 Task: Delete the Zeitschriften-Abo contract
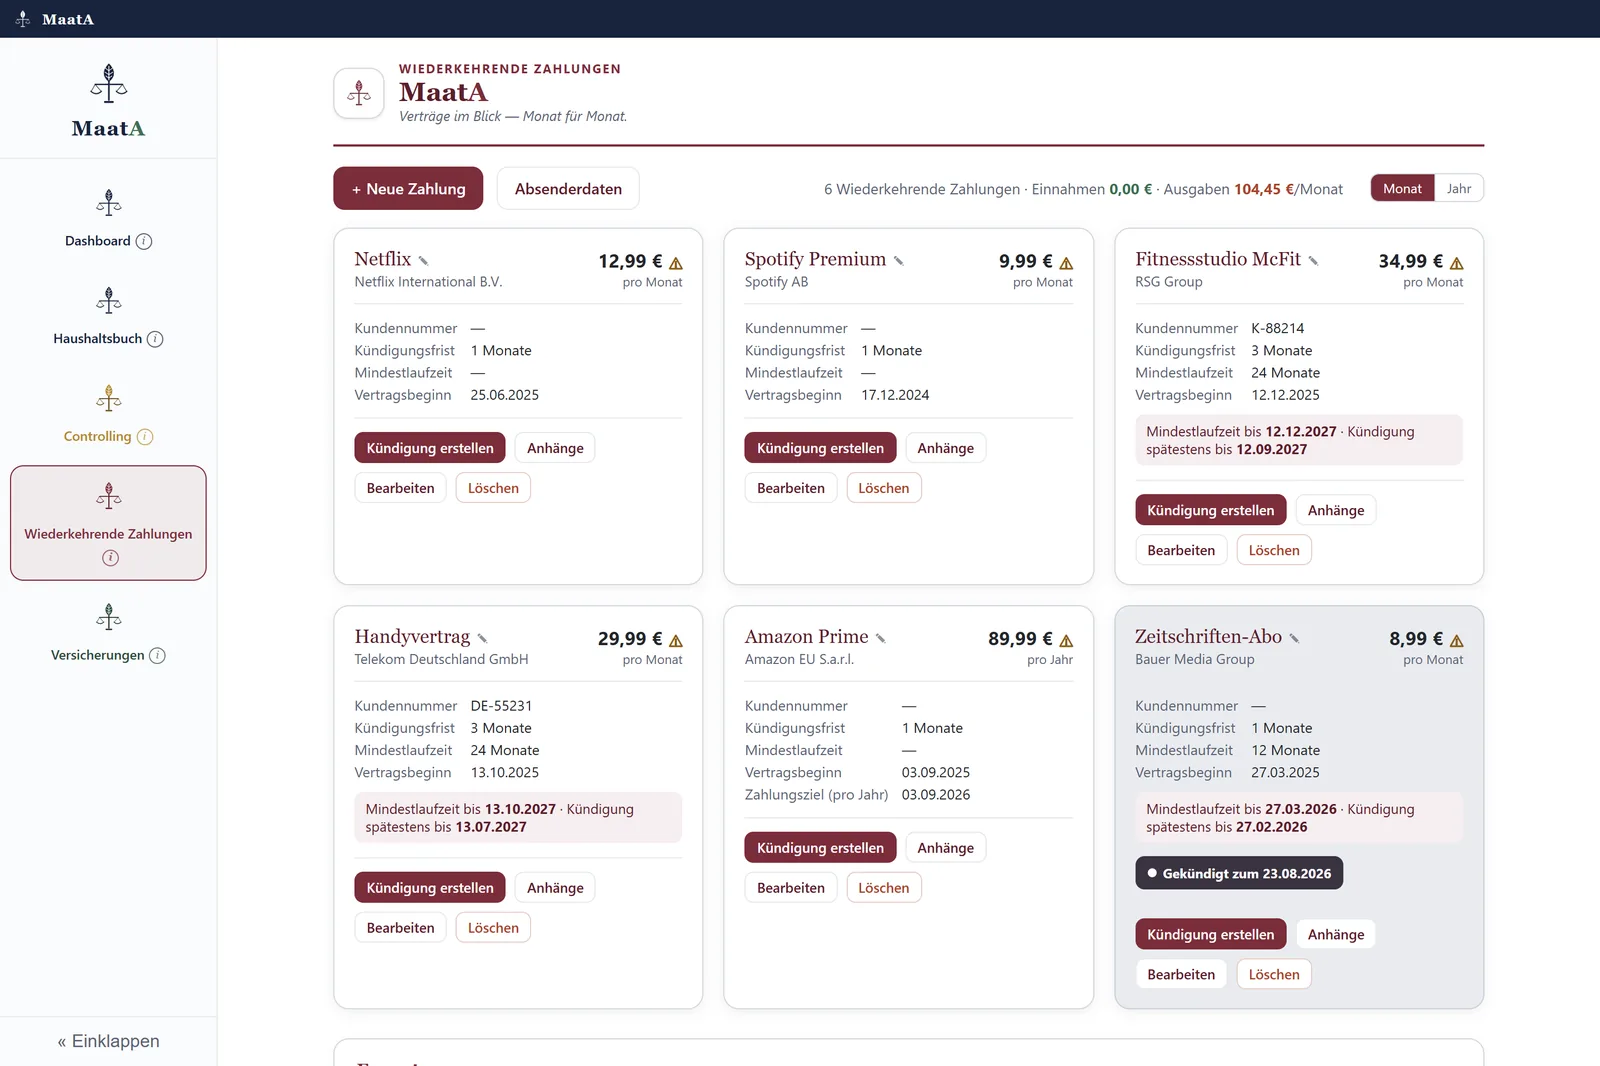click(x=1274, y=974)
